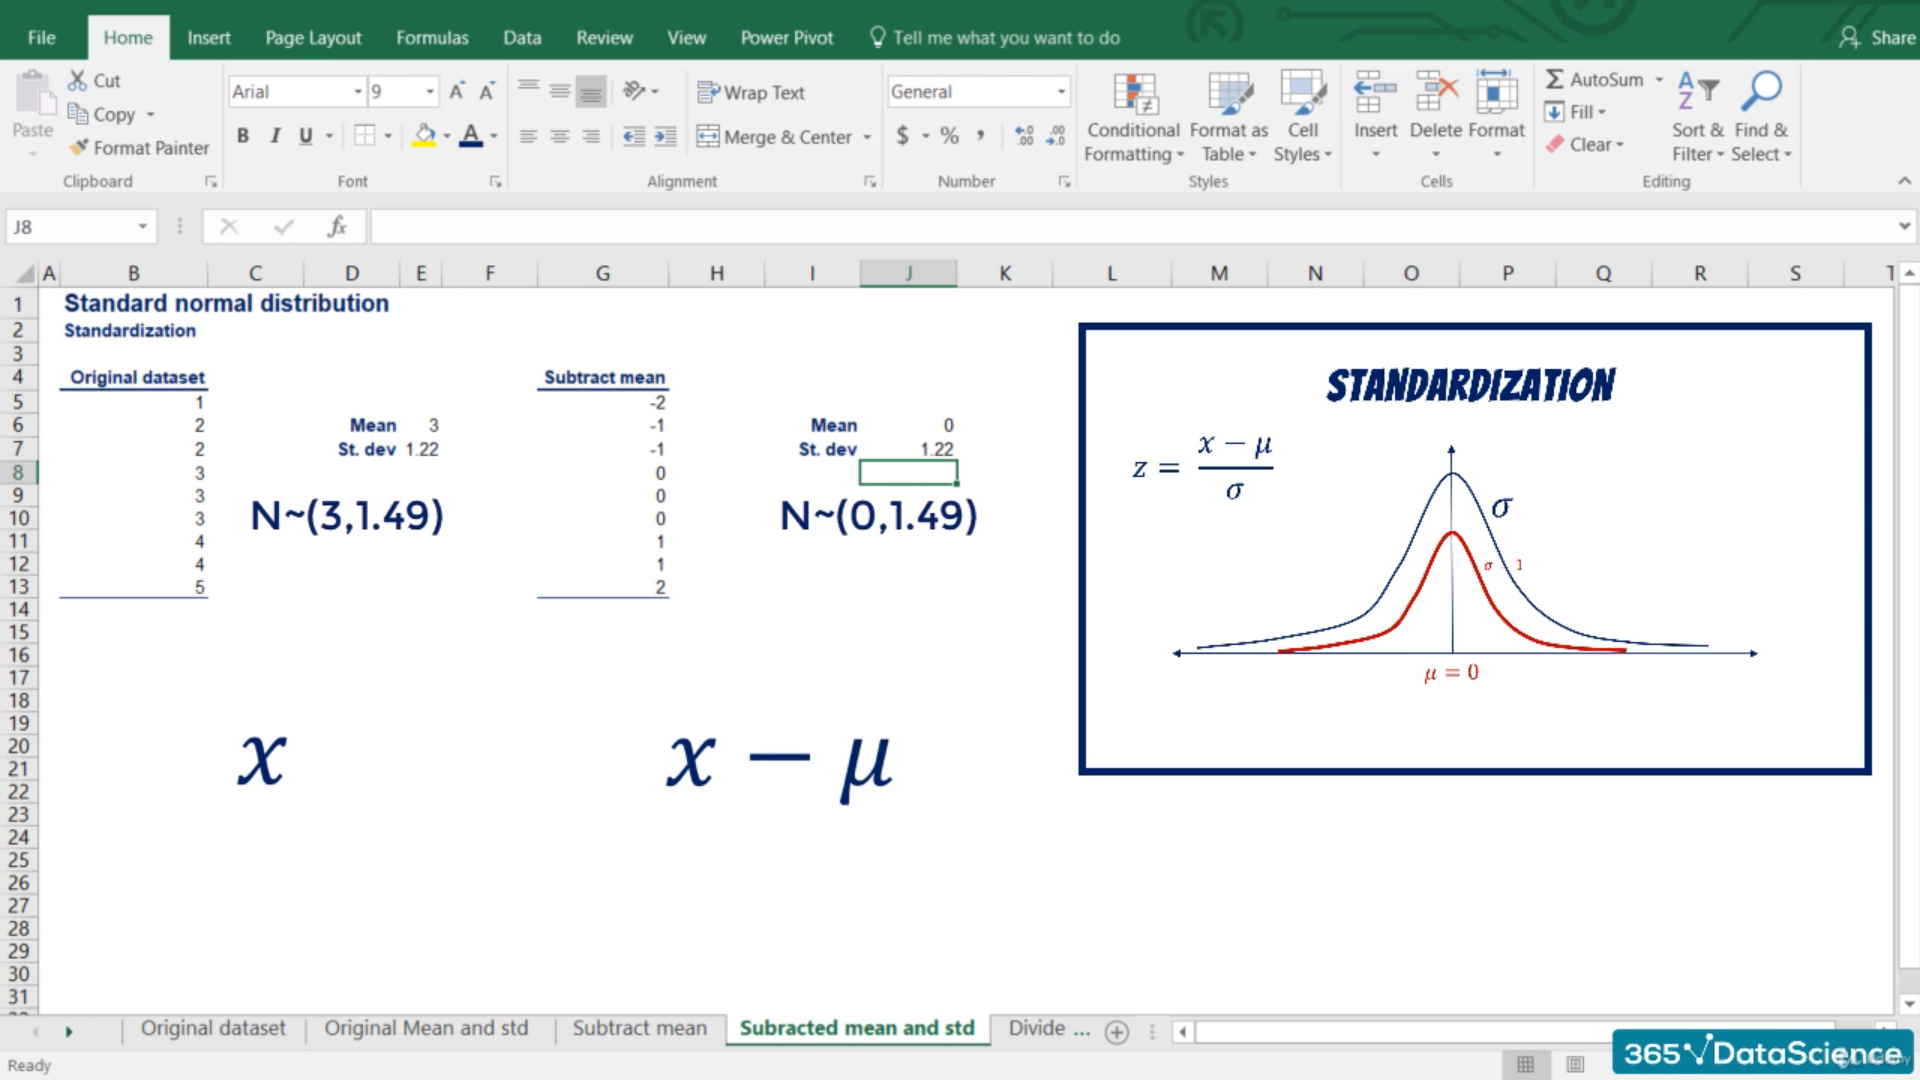Toggle Wrap Text on selected cell
Screen dimensions: 1920x1080
click(x=751, y=92)
